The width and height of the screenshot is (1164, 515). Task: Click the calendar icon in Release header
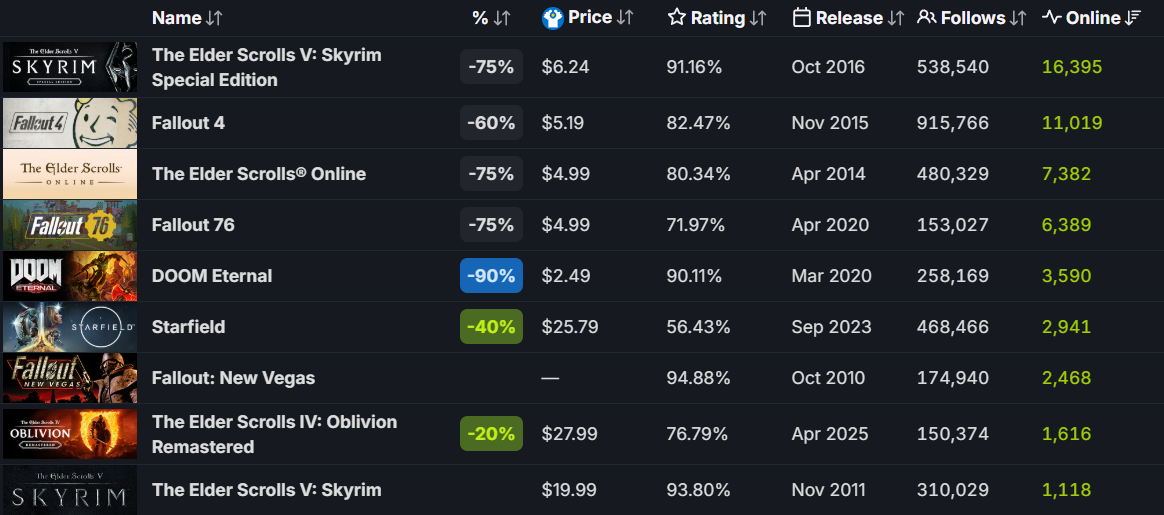pos(801,18)
